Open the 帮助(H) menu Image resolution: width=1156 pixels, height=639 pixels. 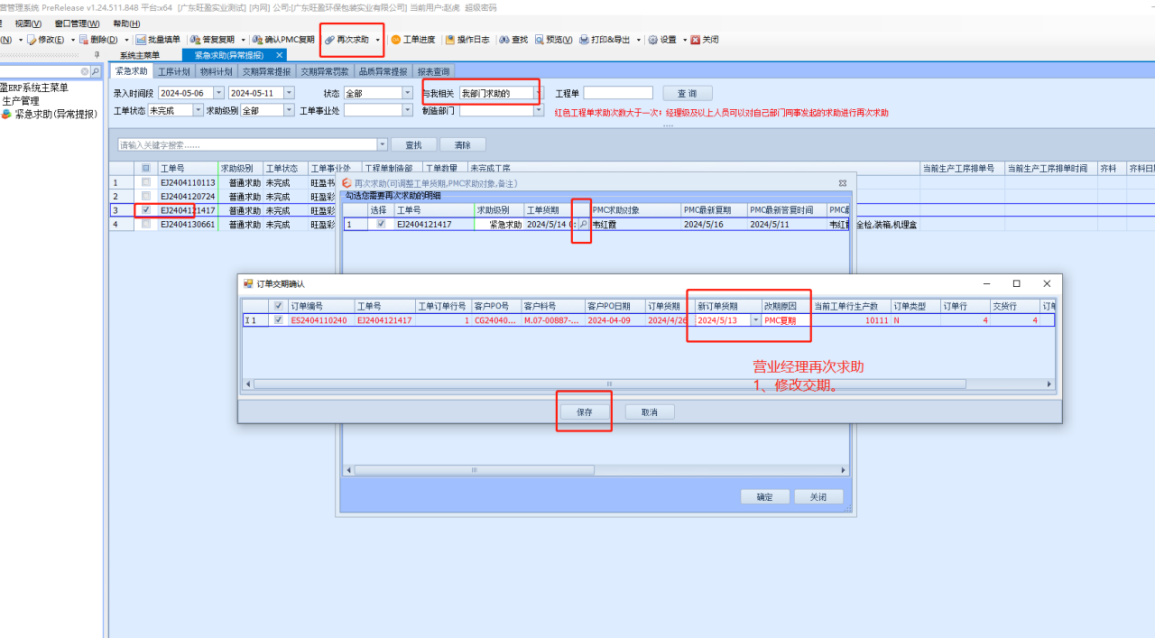point(126,24)
